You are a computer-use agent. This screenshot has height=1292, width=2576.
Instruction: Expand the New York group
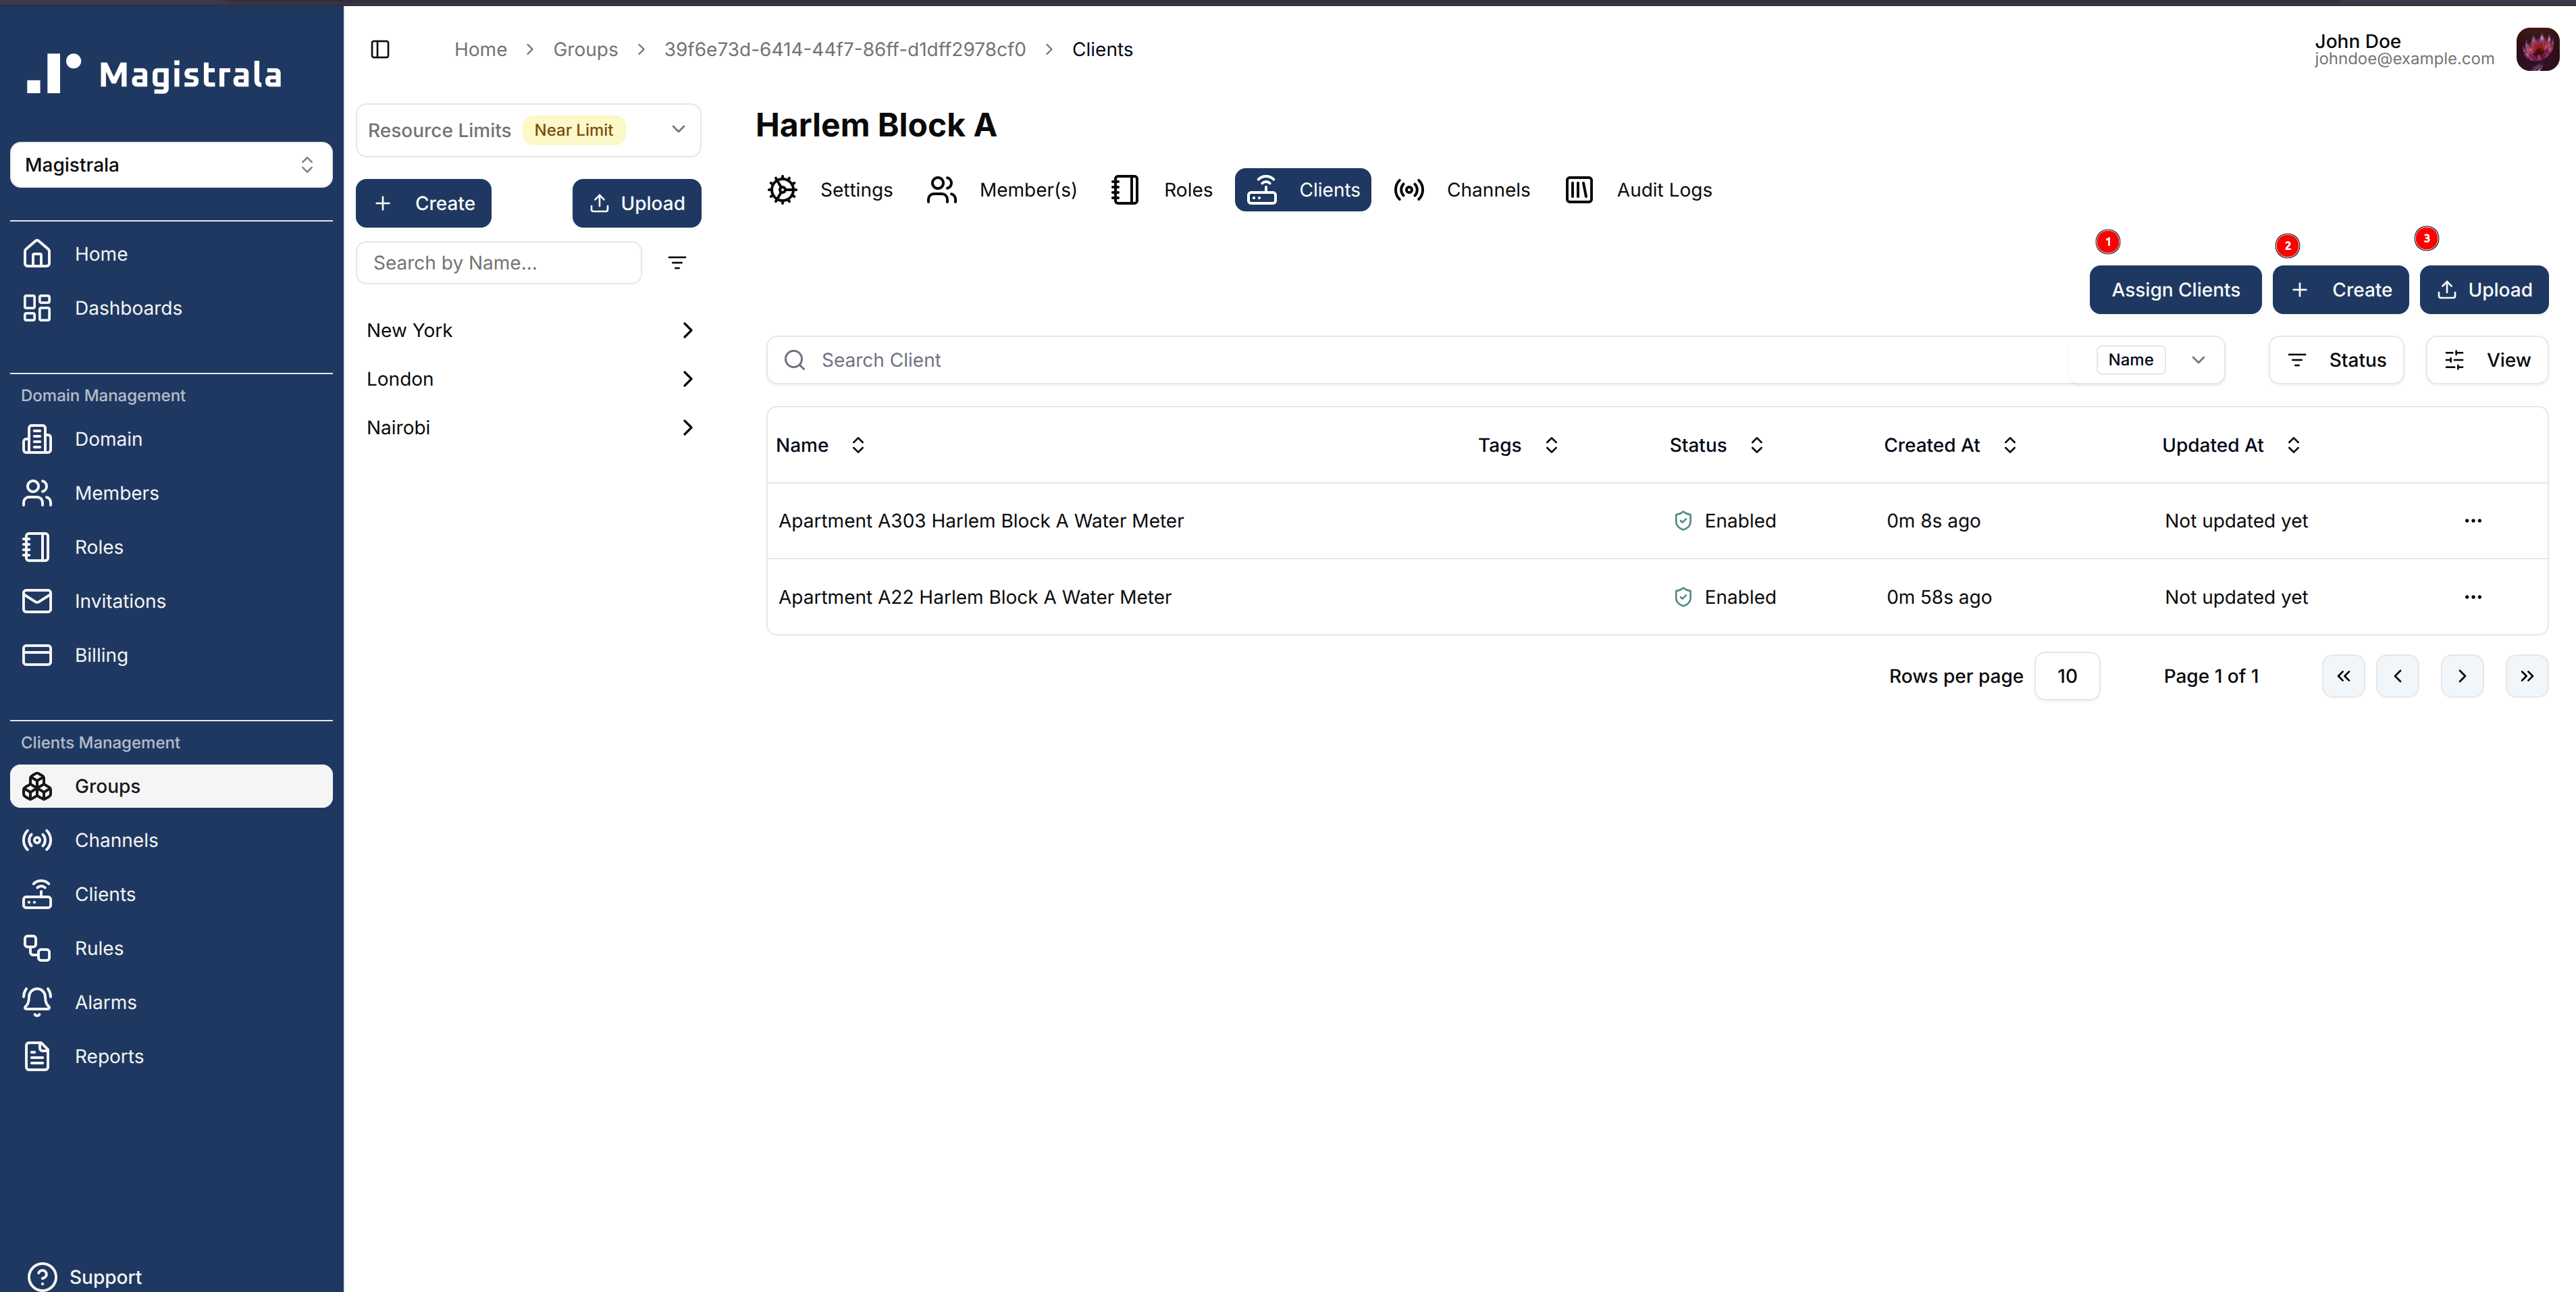pyautogui.click(x=687, y=330)
